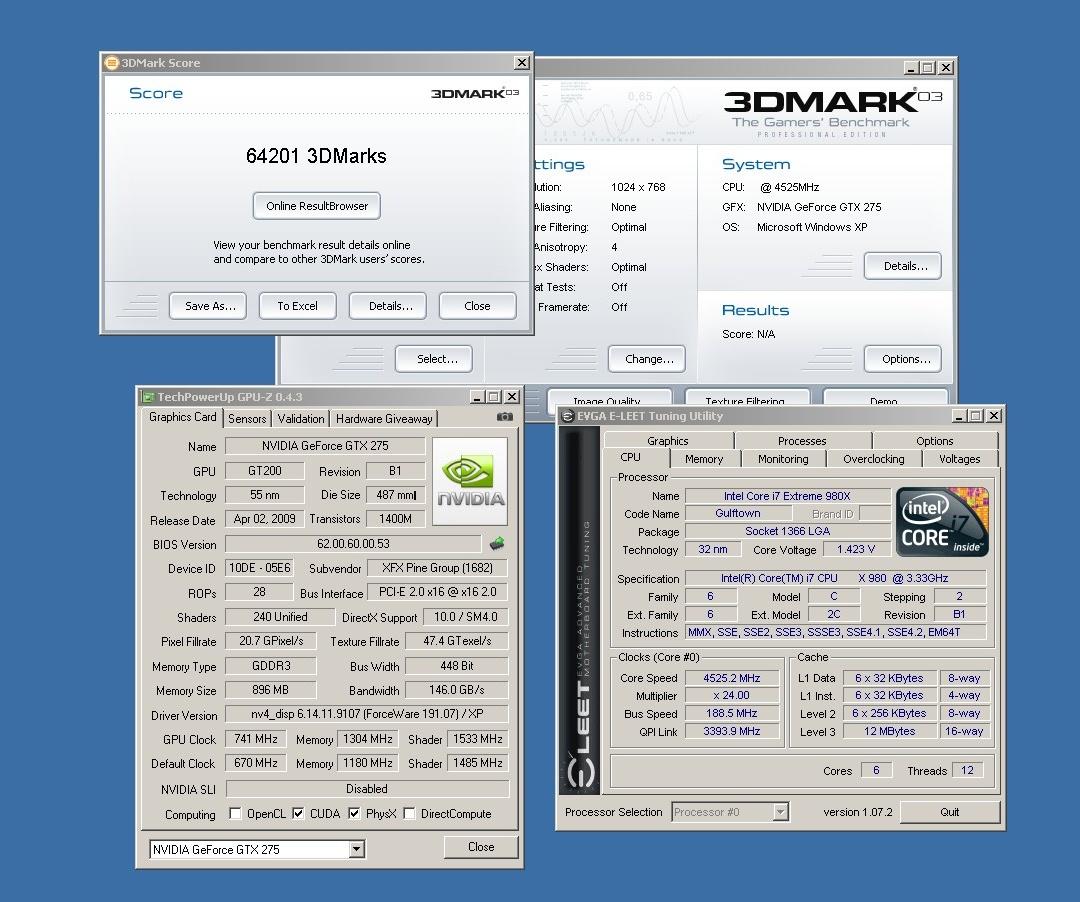Image resolution: width=1080 pixels, height=902 pixels.
Task: Click the Texture Filtering button
Action: (x=747, y=399)
